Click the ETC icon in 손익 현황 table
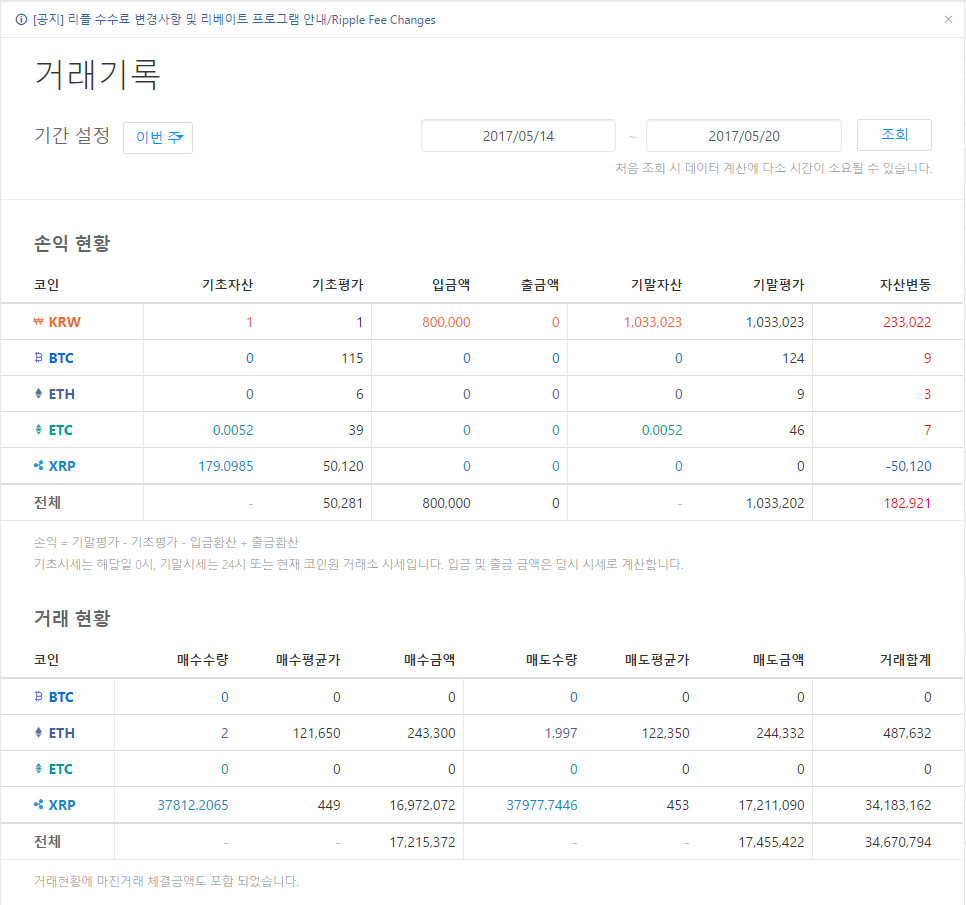The width and height of the screenshot is (966, 905). tap(38, 429)
